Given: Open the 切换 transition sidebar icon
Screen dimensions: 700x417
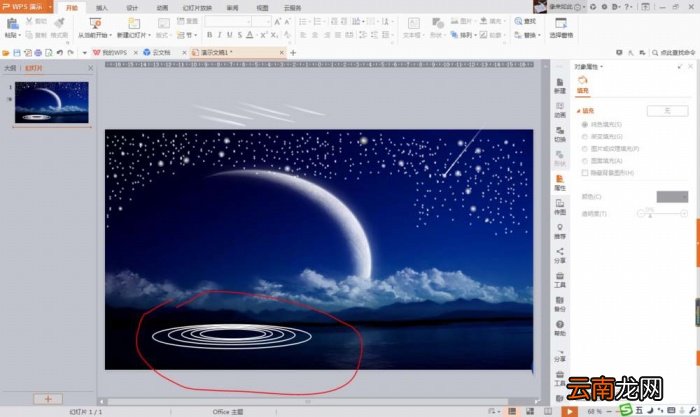Looking at the screenshot, I should 560,134.
